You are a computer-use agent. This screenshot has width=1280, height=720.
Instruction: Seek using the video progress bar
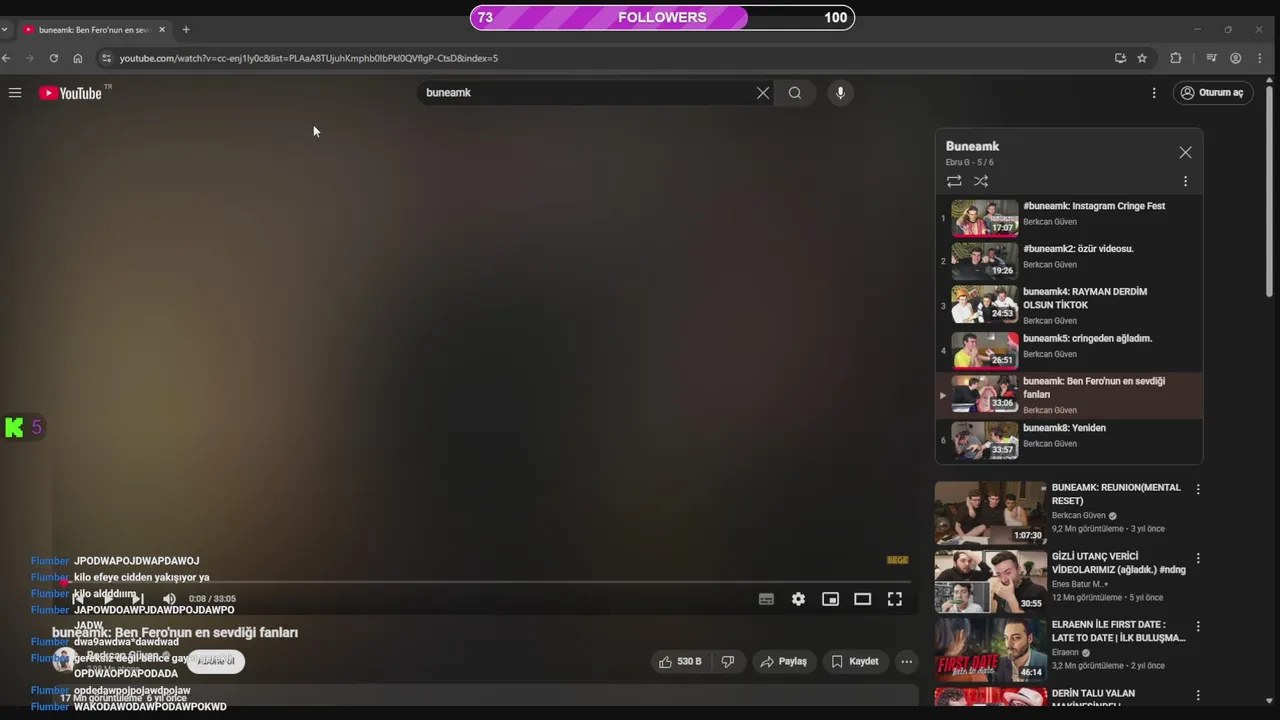click(x=481, y=581)
